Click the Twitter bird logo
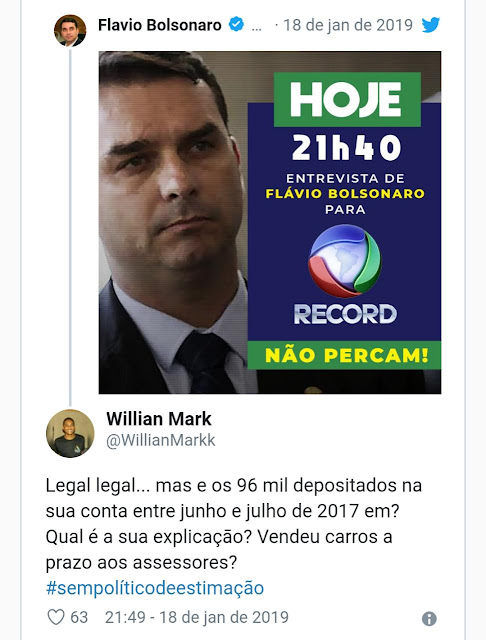 (x=431, y=25)
